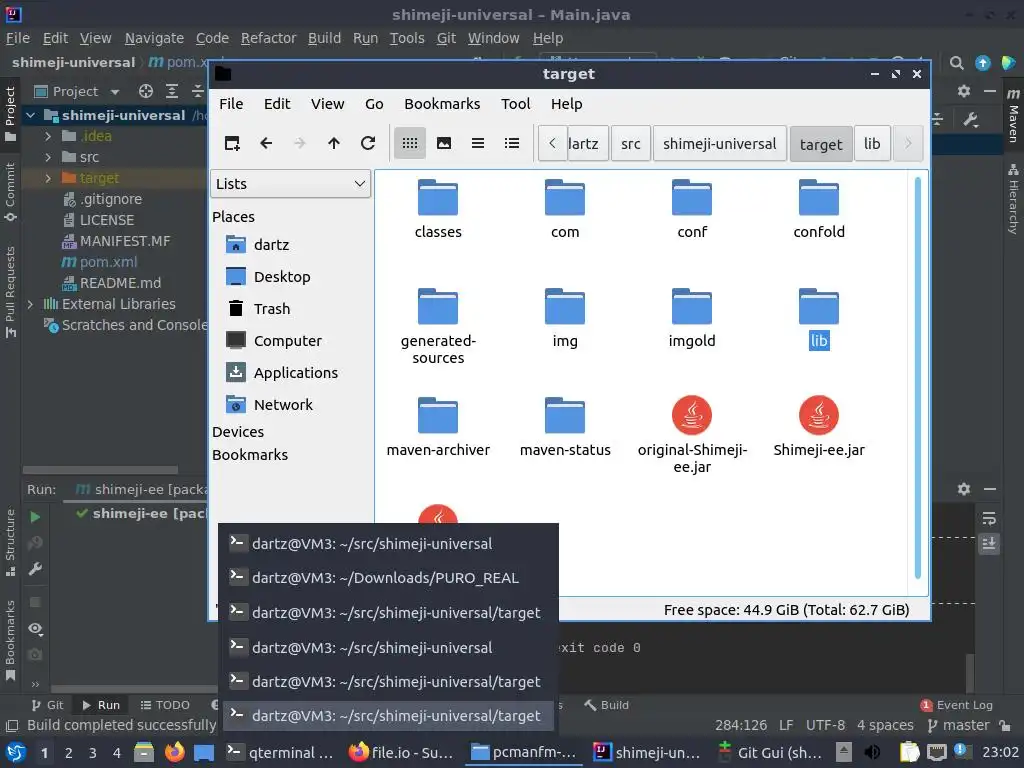Select the lib folder
Screen dimensions: 1024x768
(x=819, y=319)
